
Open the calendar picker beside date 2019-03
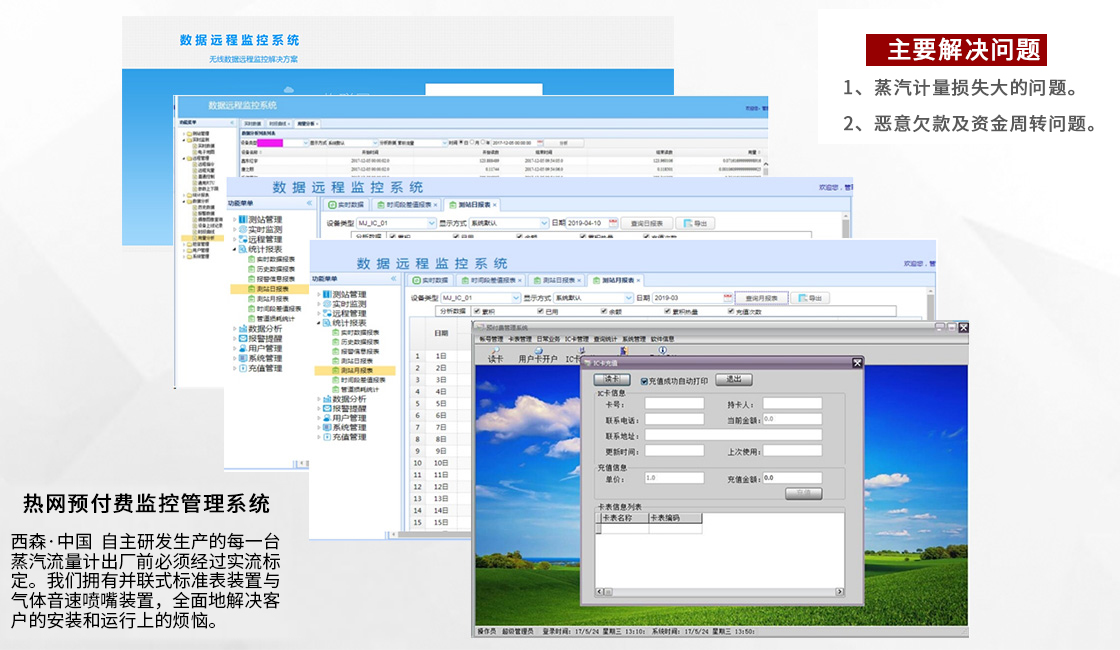point(727,298)
